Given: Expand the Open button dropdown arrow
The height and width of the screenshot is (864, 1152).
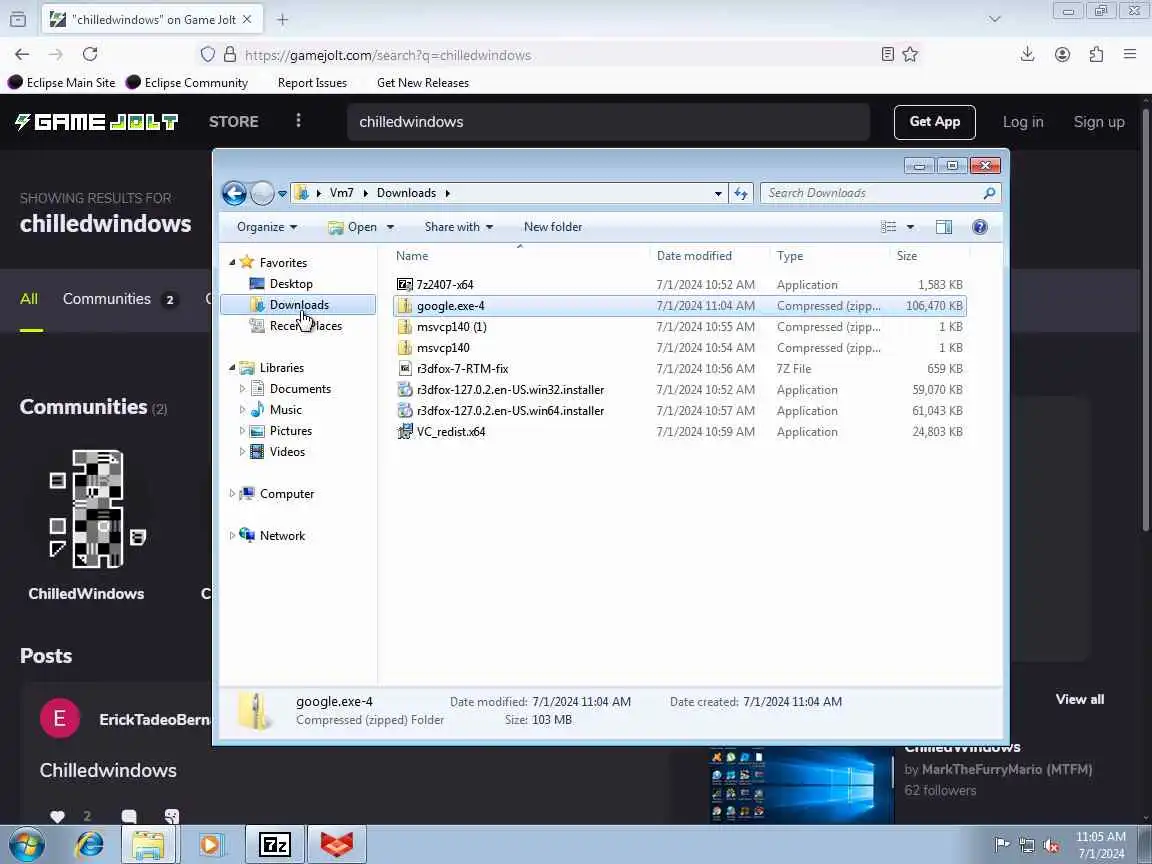Looking at the screenshot, I should tap(391, 227).
